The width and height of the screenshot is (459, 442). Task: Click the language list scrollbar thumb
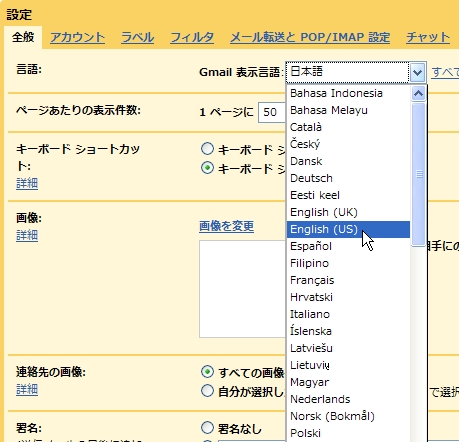tap(419, 174)
